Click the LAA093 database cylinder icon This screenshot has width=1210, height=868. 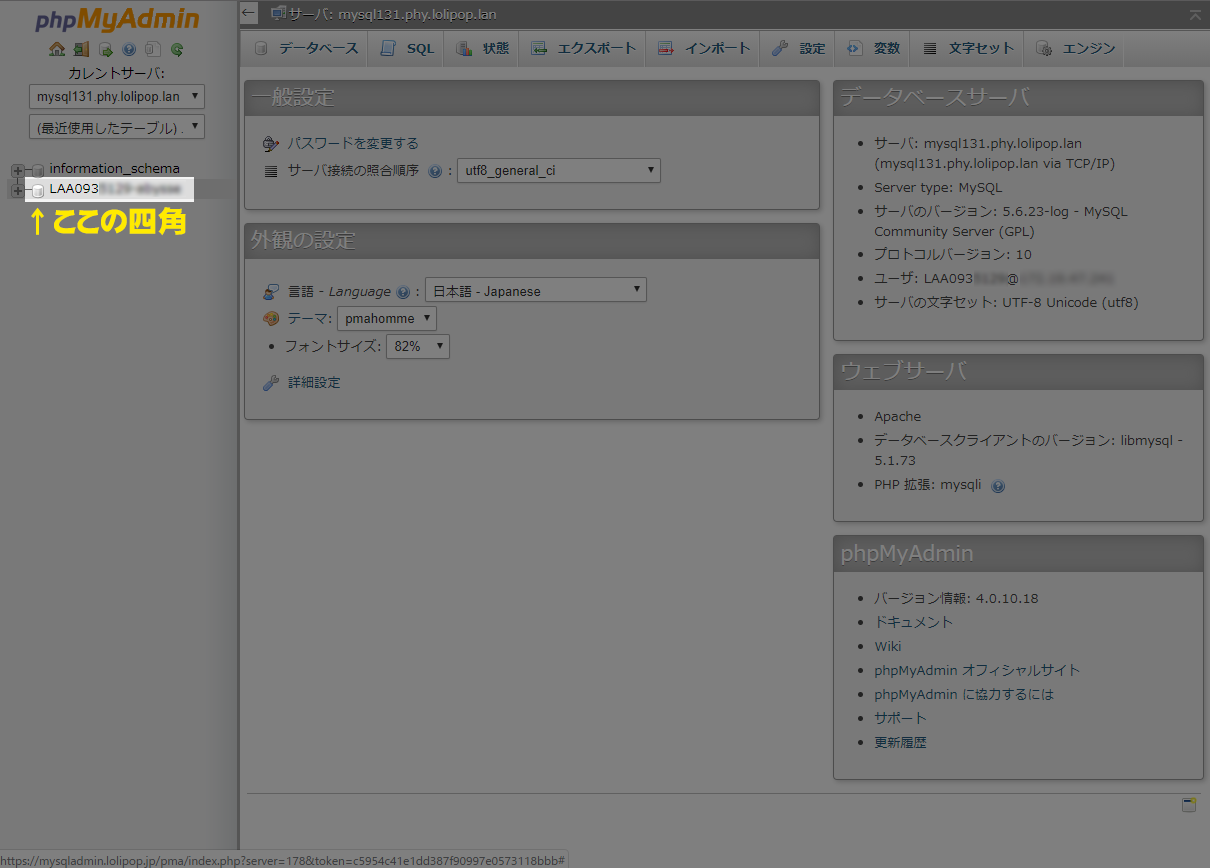tap(38, 190)
